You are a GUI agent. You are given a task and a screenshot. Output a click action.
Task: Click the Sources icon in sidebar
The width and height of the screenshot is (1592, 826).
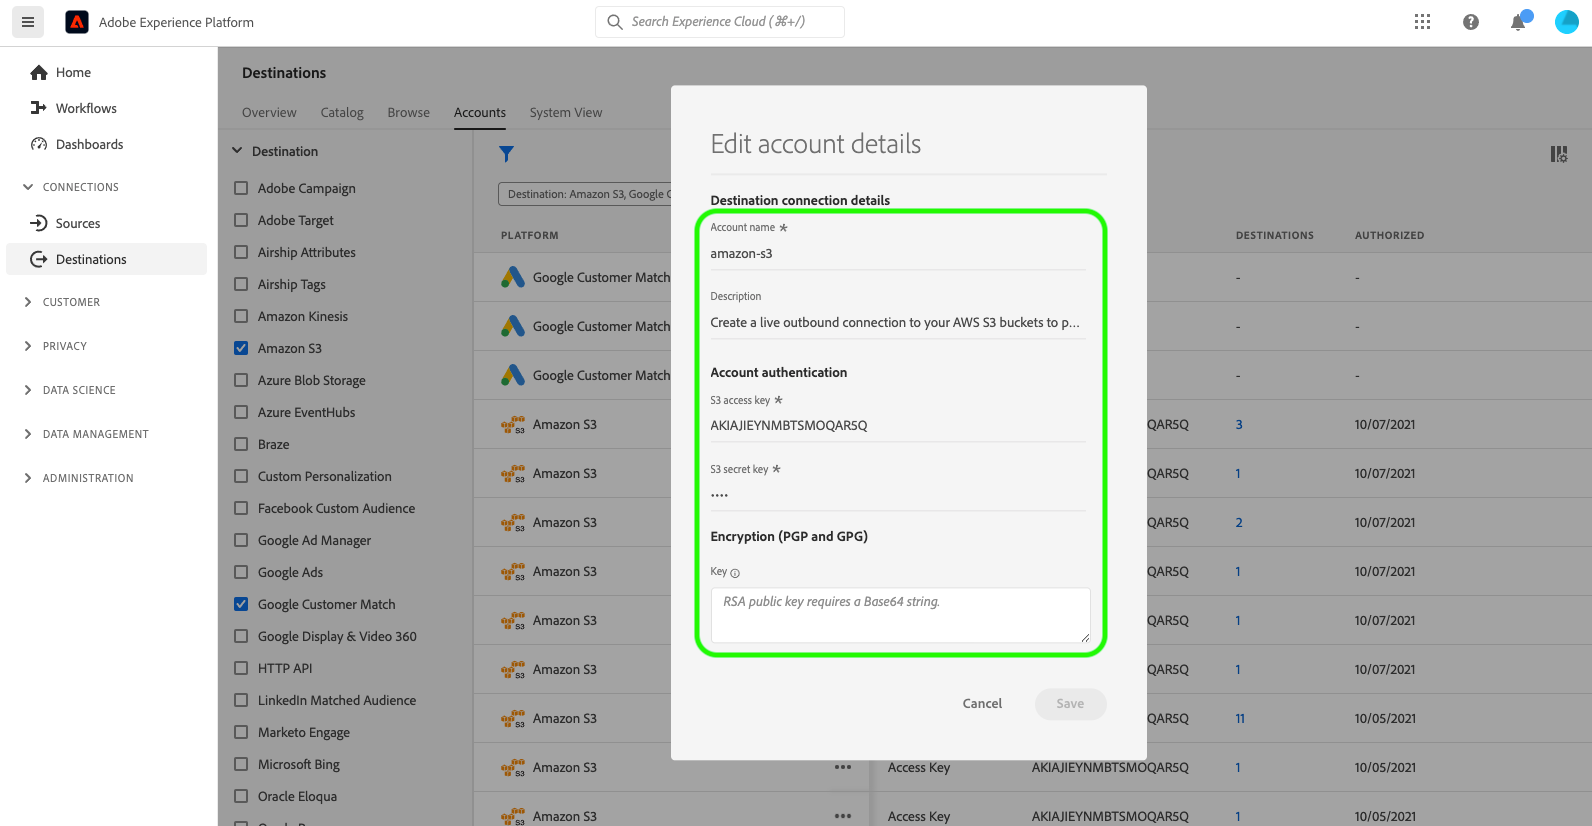(x=39, y=223)
